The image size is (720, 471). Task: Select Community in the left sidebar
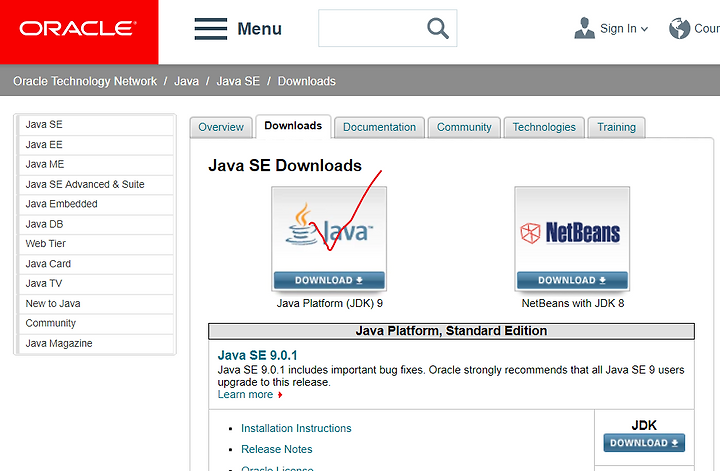(x=95, y=324)
